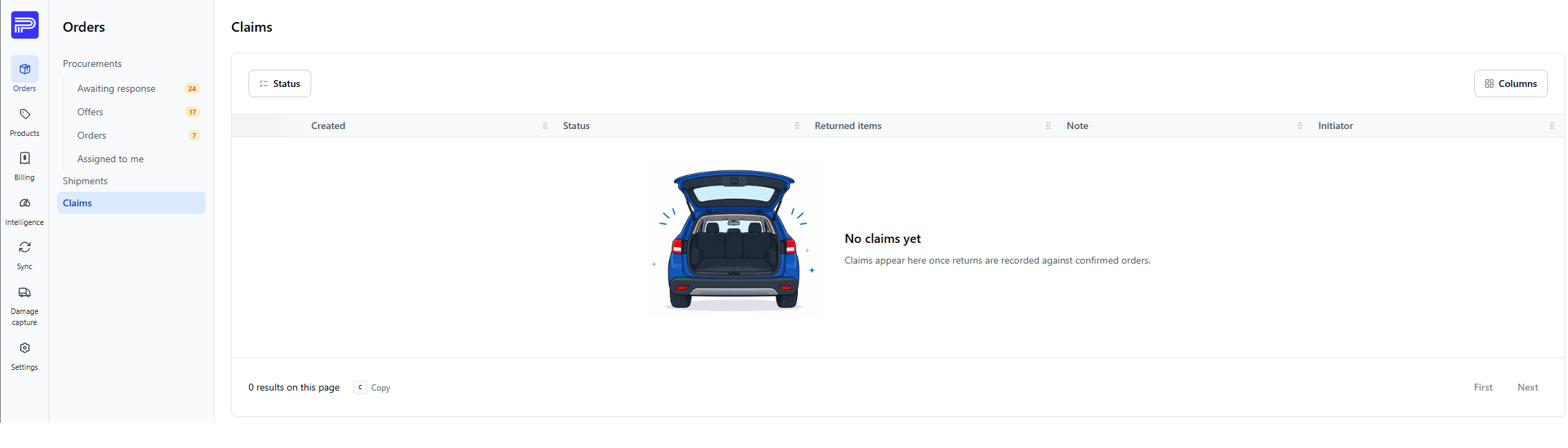Image resolution: width=1568 pixels, height=448 pixels.
Task: Click the app logo icon
Action: tap(24, 25)
